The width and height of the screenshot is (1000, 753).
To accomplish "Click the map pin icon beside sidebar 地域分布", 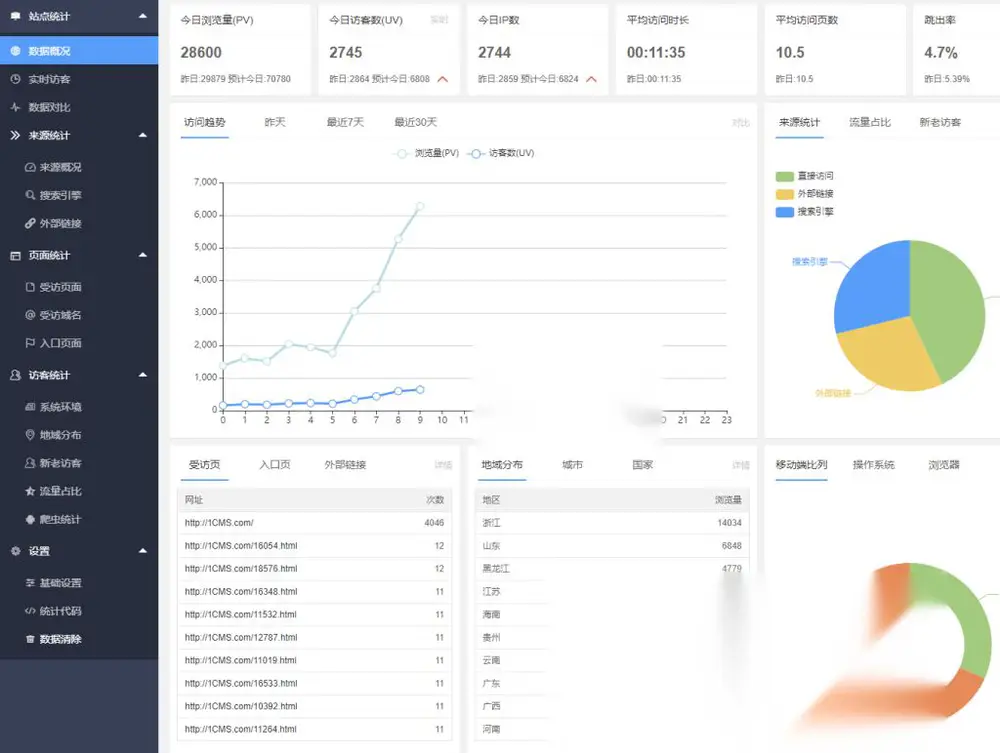I will [30, 435].
